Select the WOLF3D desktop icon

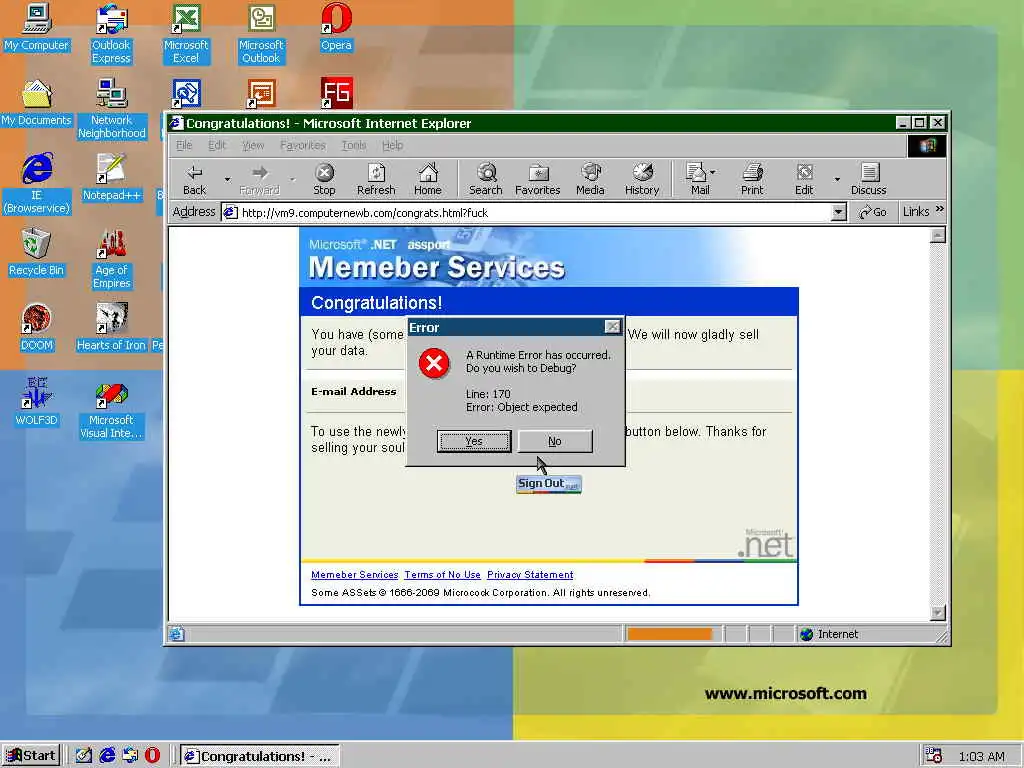pos(37,403)
